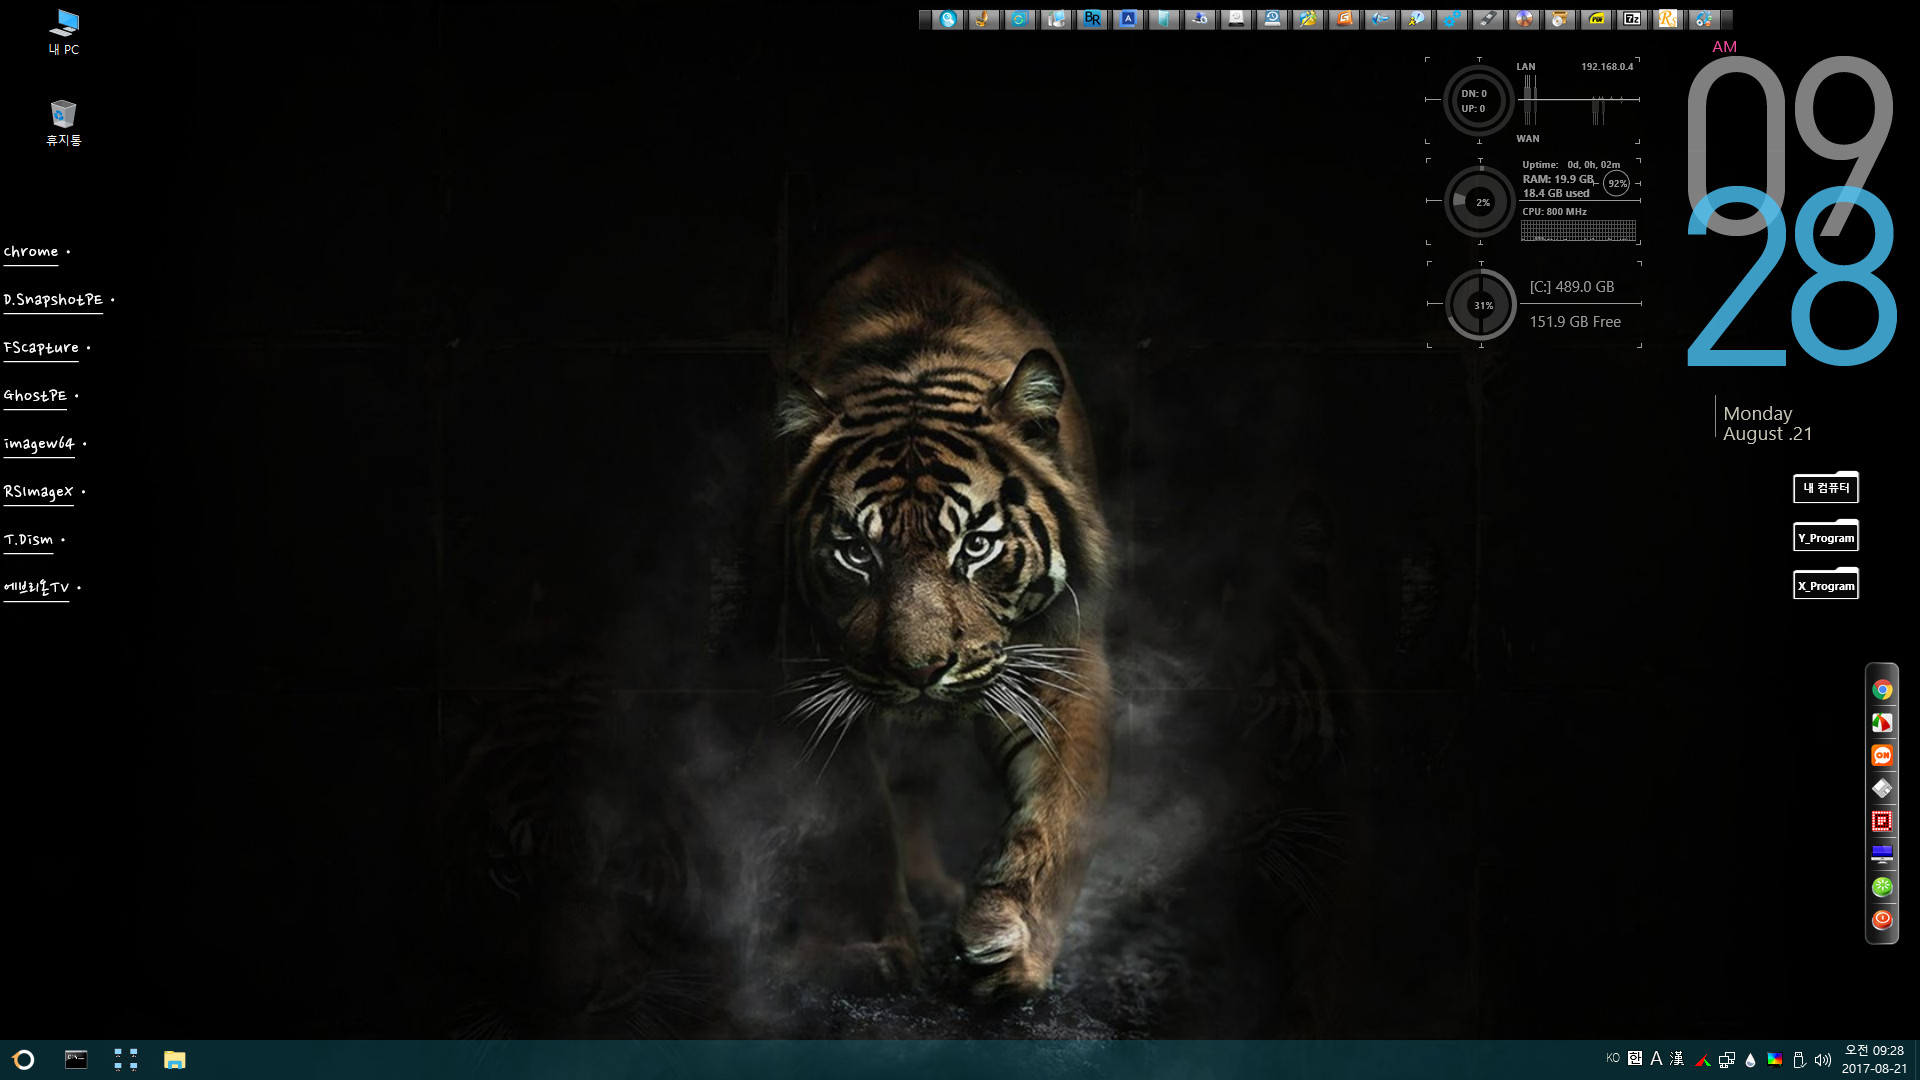Screen dimensions: 1920x1080
Task: Open the paintbrush and pencil icon in top toolbar
Action: tap(1308, 19)
